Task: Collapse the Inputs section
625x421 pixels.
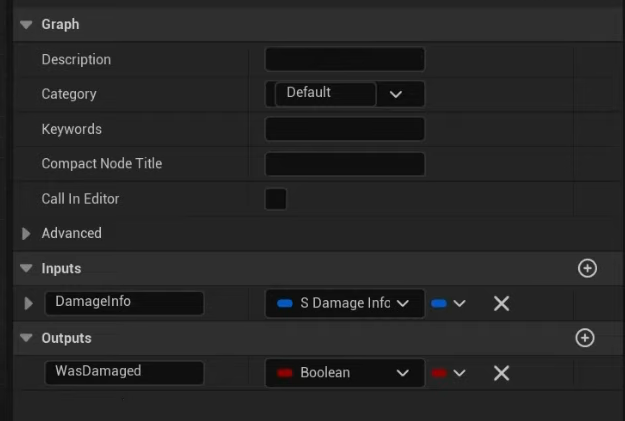Action: tap(26, 268)
